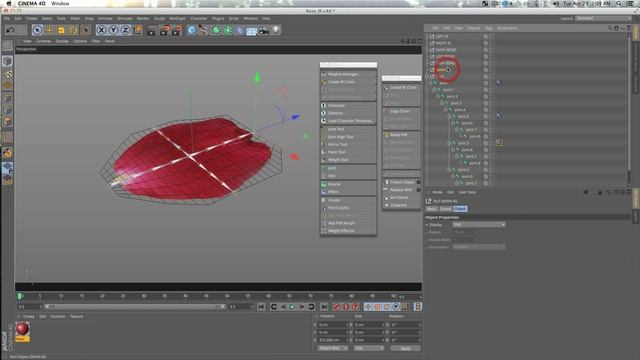The height and width of the screenshot is (360, 640).
Task: Click the green NURBS generator icon
Action: click(216, 30)
